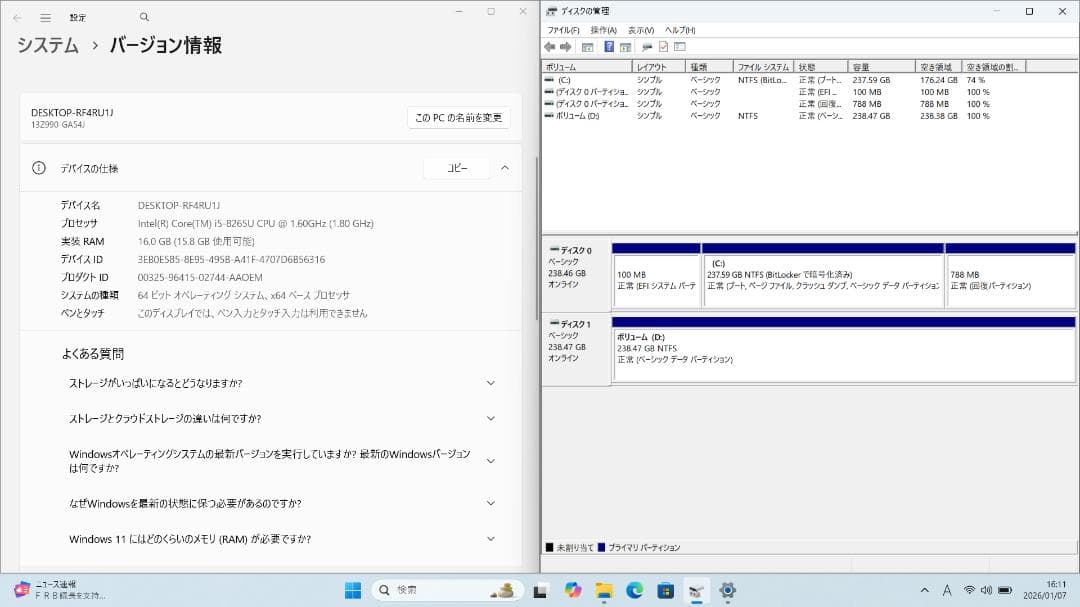Click the コピー button in device specifications
Screen dimensions: 1080x607
pos(456,168)
